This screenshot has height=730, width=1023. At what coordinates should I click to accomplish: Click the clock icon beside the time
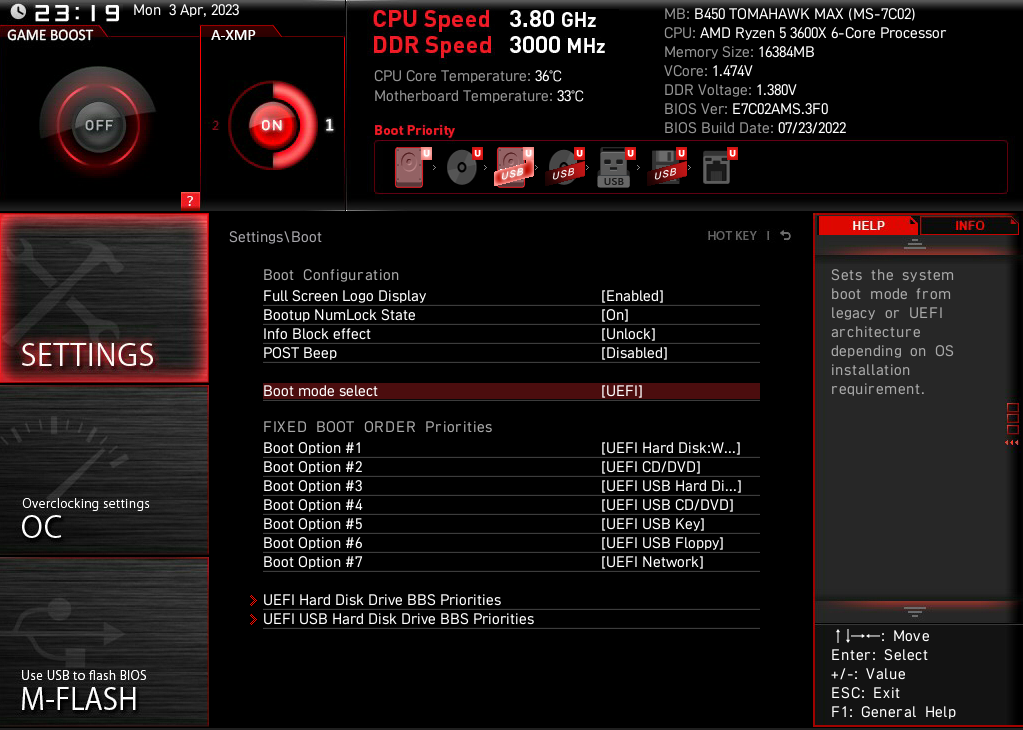click(18, 11)
